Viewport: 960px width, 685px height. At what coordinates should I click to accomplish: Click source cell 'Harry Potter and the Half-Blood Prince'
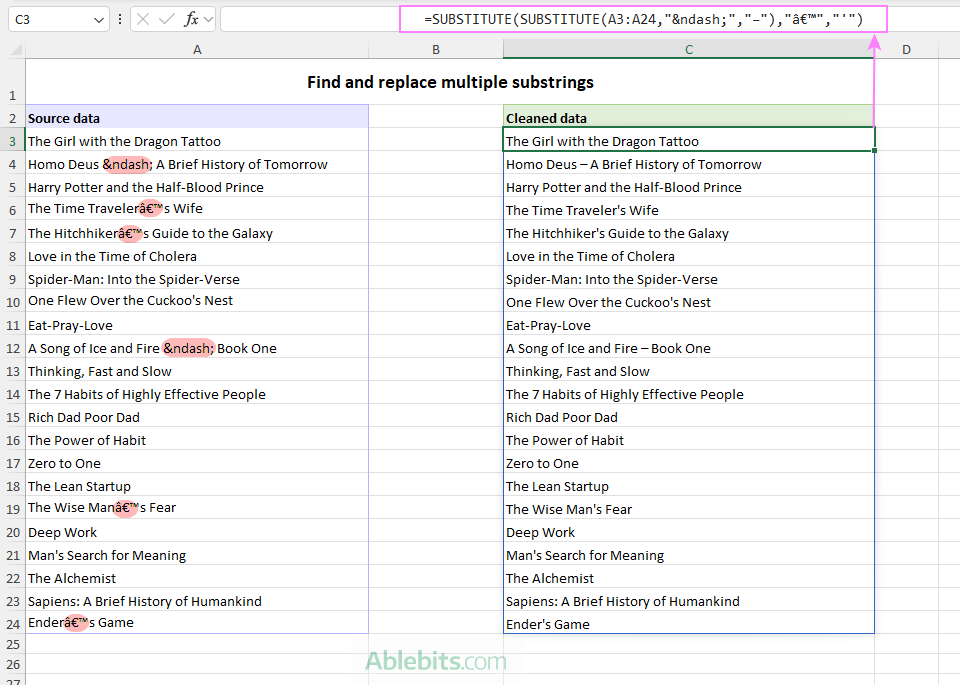pos(197,186)
